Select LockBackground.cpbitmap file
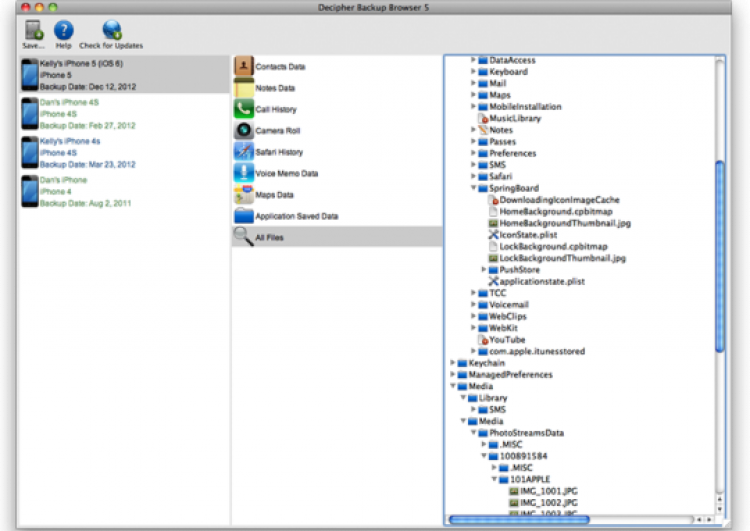The height and width of the screenshot is (531, 750). point(553,246)
